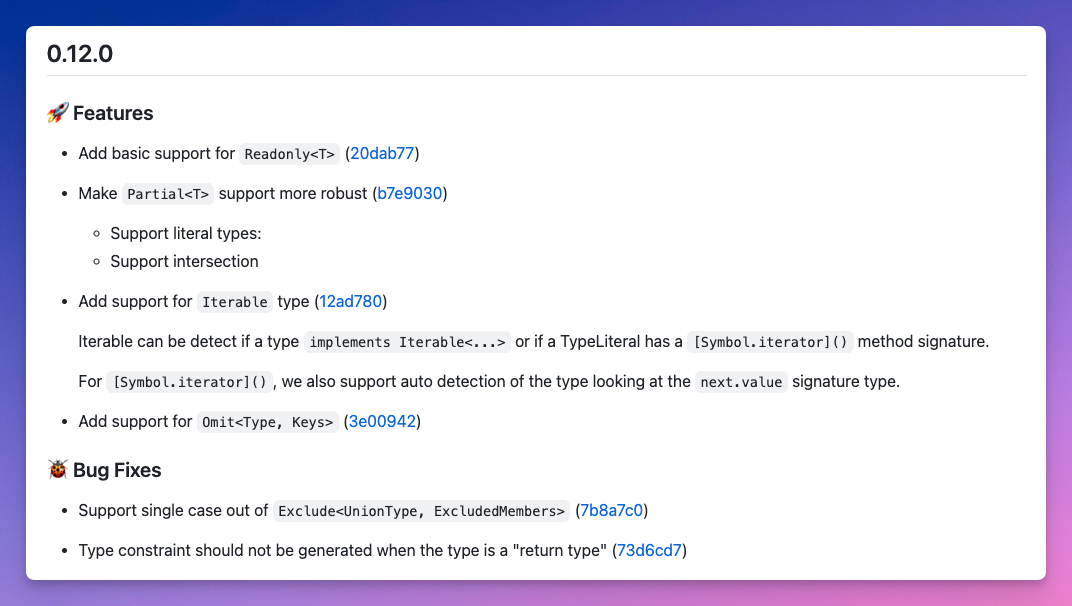The height and width of the screenshot is (606, 1072).
Task: Click the 'Support literal types:' sub-bullet
Action: pos(185,233)
